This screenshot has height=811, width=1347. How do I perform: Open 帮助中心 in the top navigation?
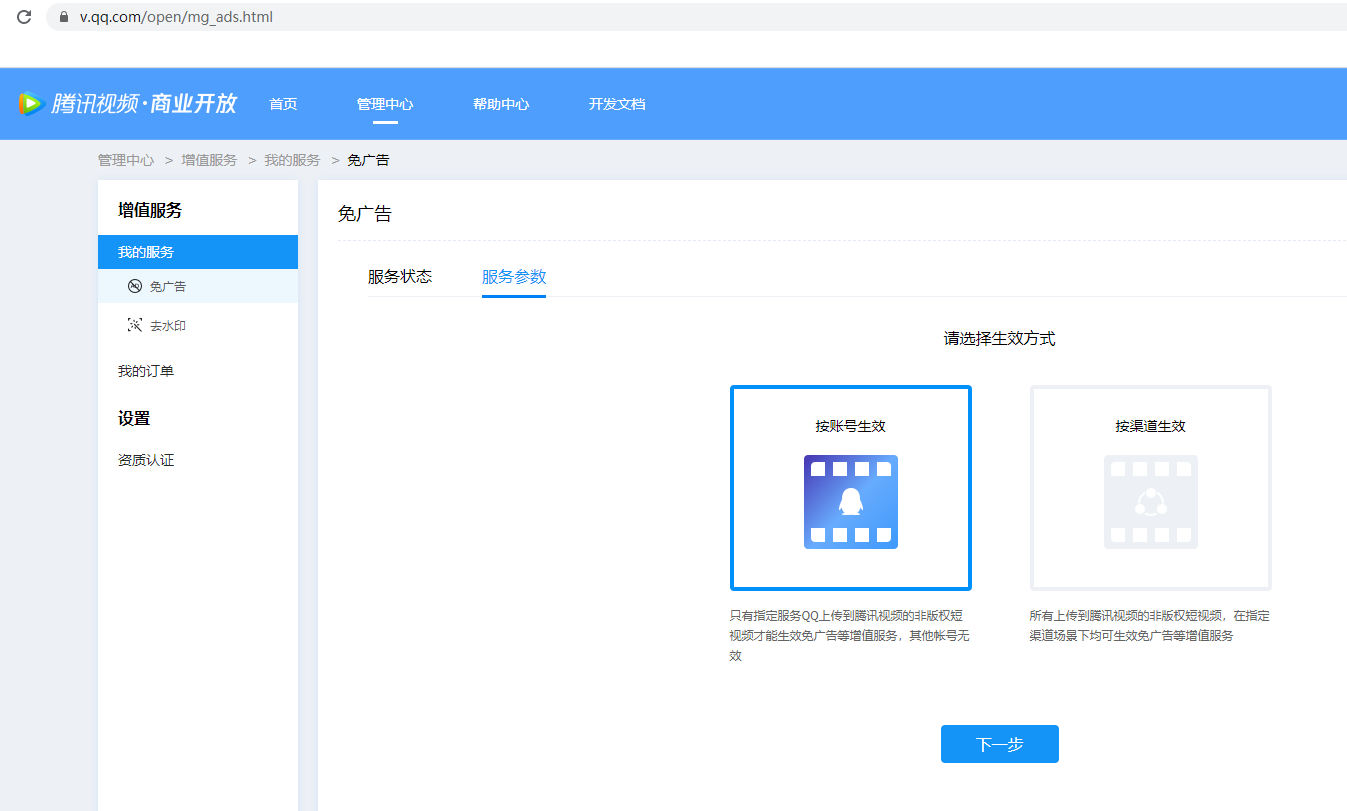(x=501, y=104)
